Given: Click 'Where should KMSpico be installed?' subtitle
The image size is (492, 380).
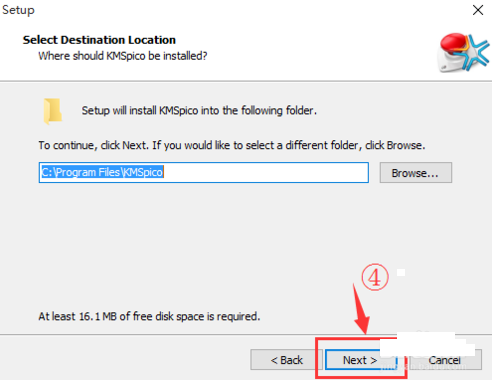Looking at the screenshot, I should [123, 56].
